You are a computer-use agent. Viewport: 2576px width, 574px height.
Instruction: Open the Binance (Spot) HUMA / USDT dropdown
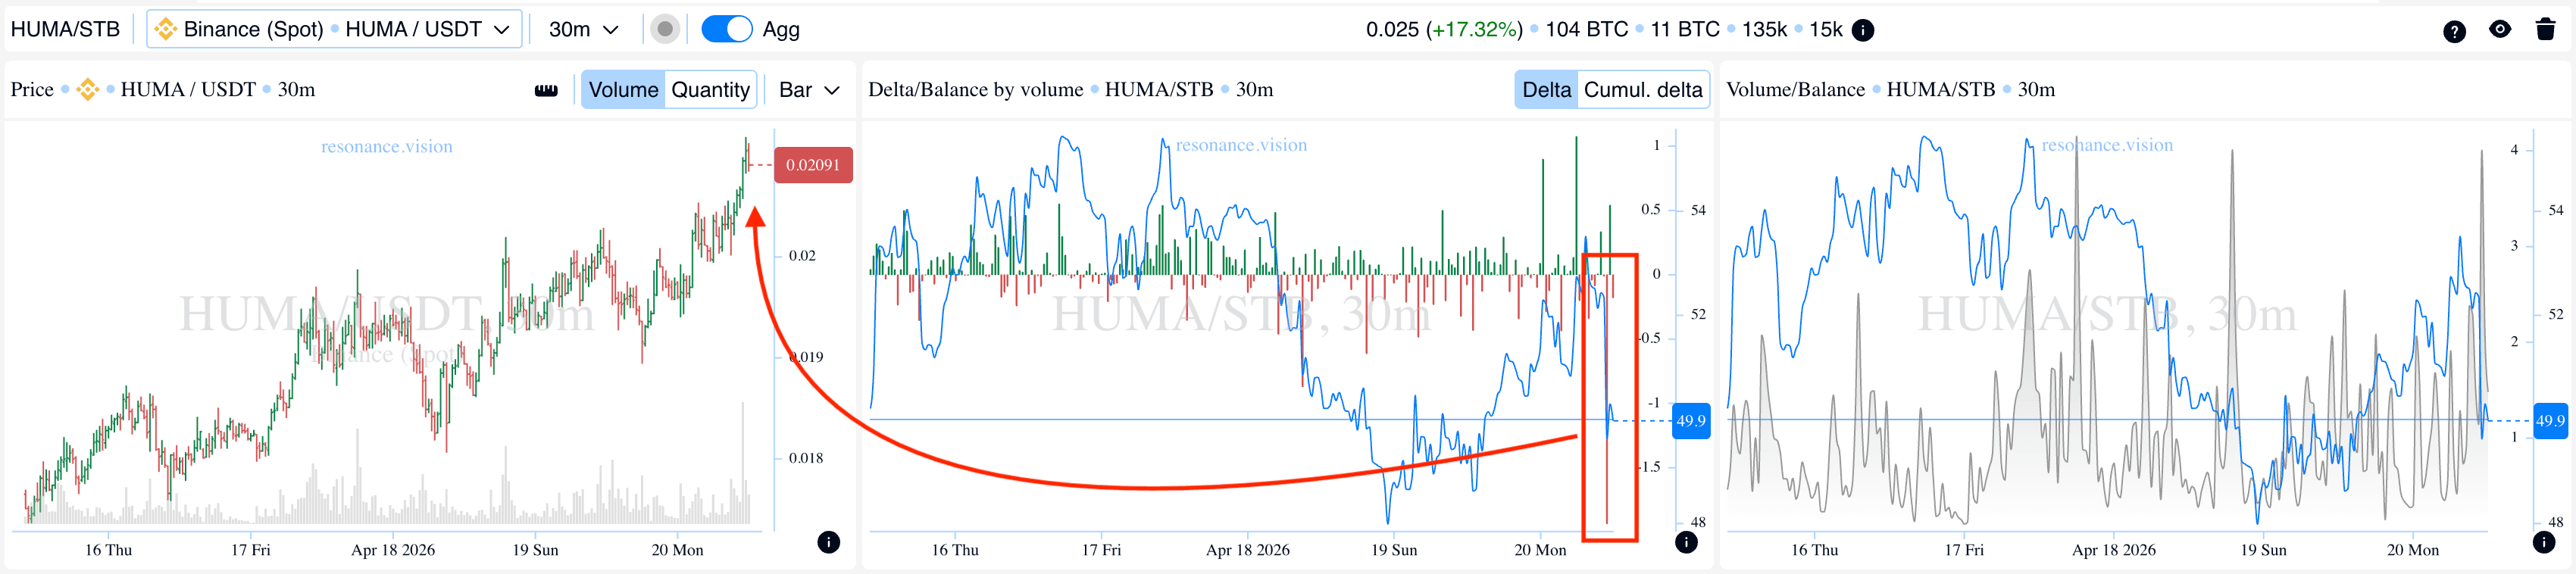[x=334, y=30]
